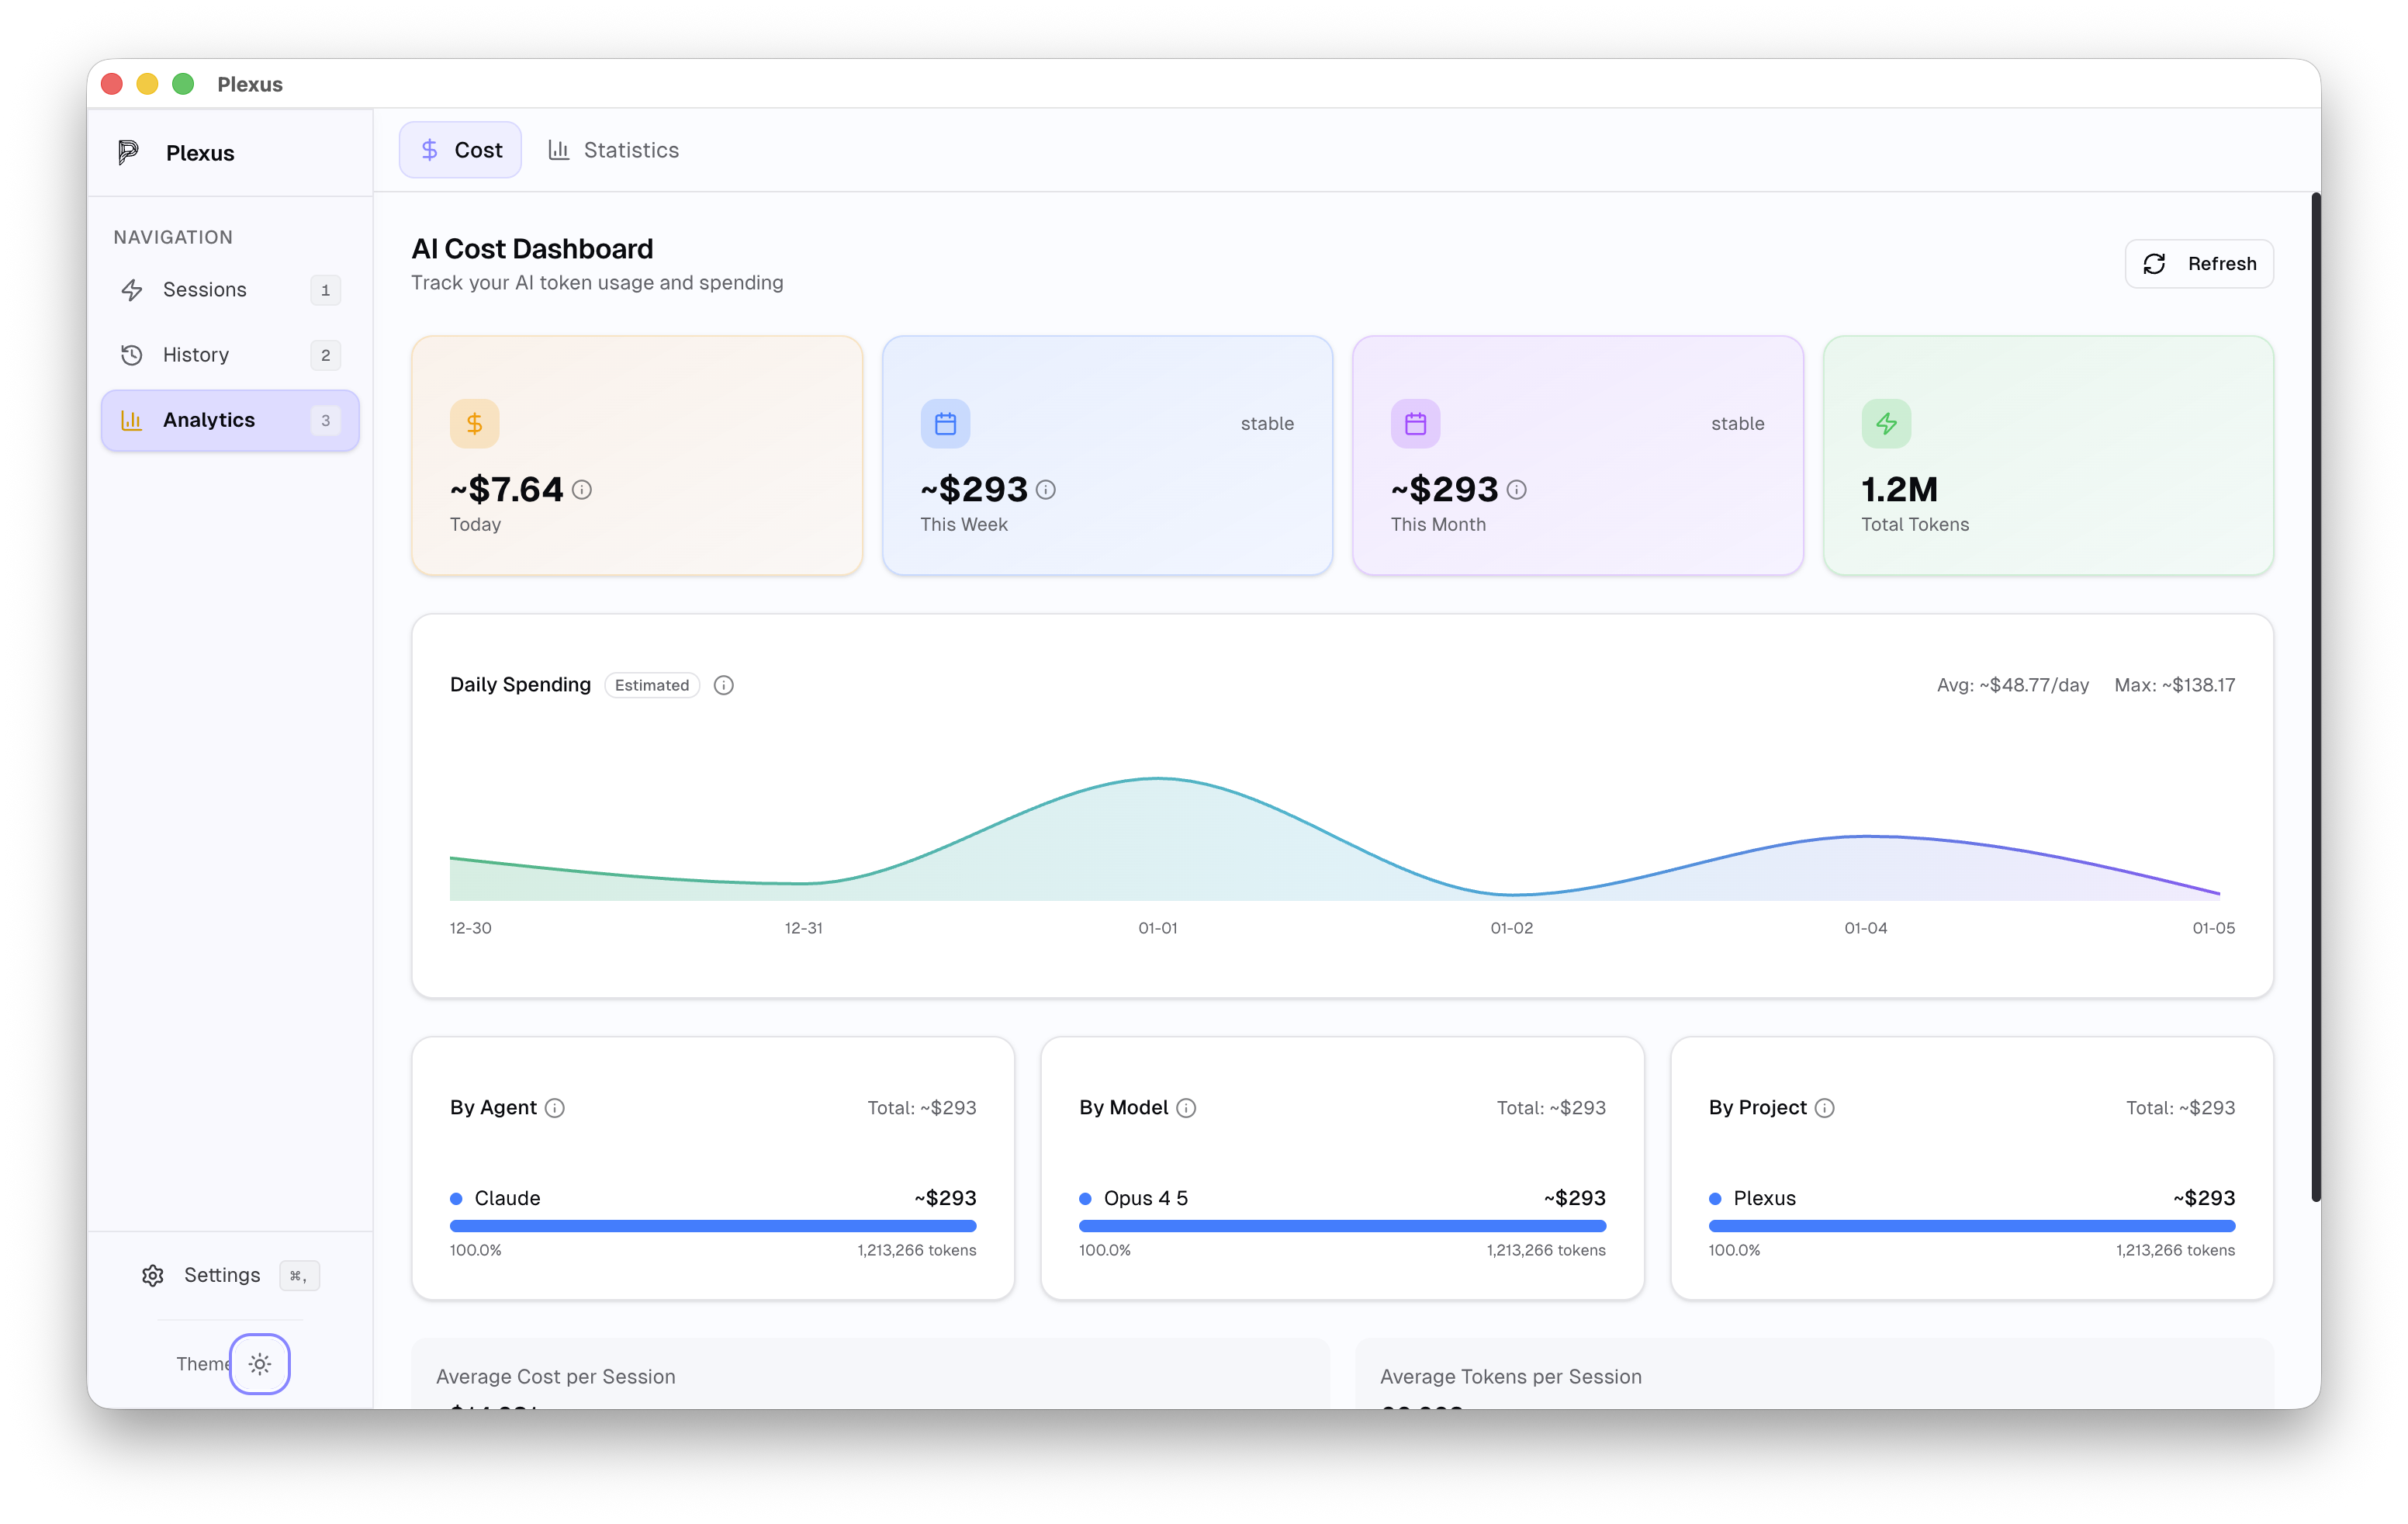Click the lightning icon on Total Tokens card
This screenshot has width=2408, height=1524.
1886,423
